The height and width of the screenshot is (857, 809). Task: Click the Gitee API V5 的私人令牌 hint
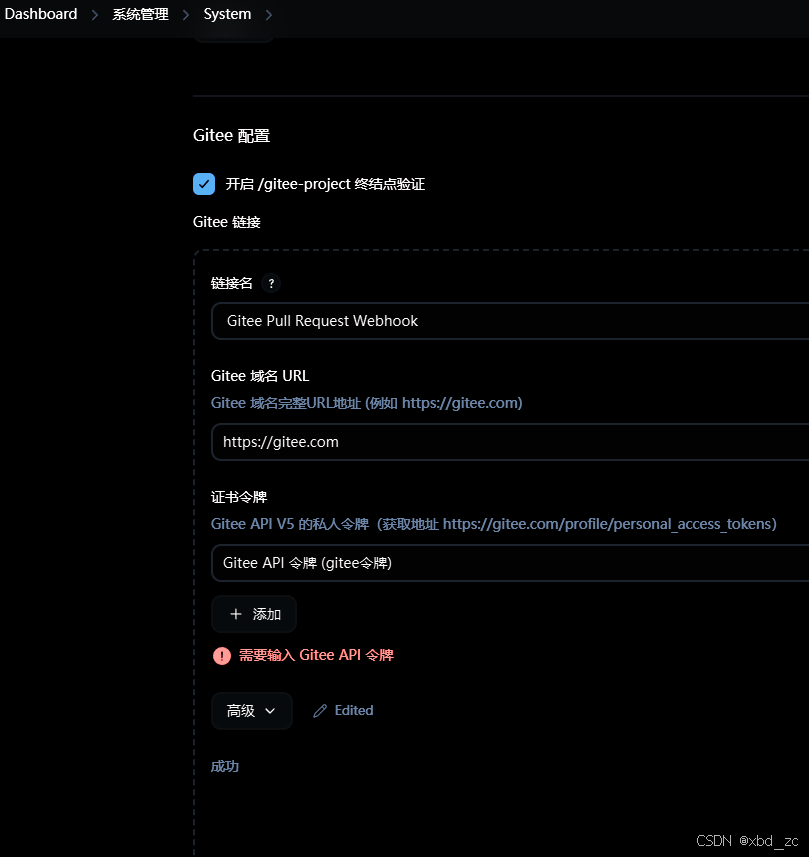point(494,524)
